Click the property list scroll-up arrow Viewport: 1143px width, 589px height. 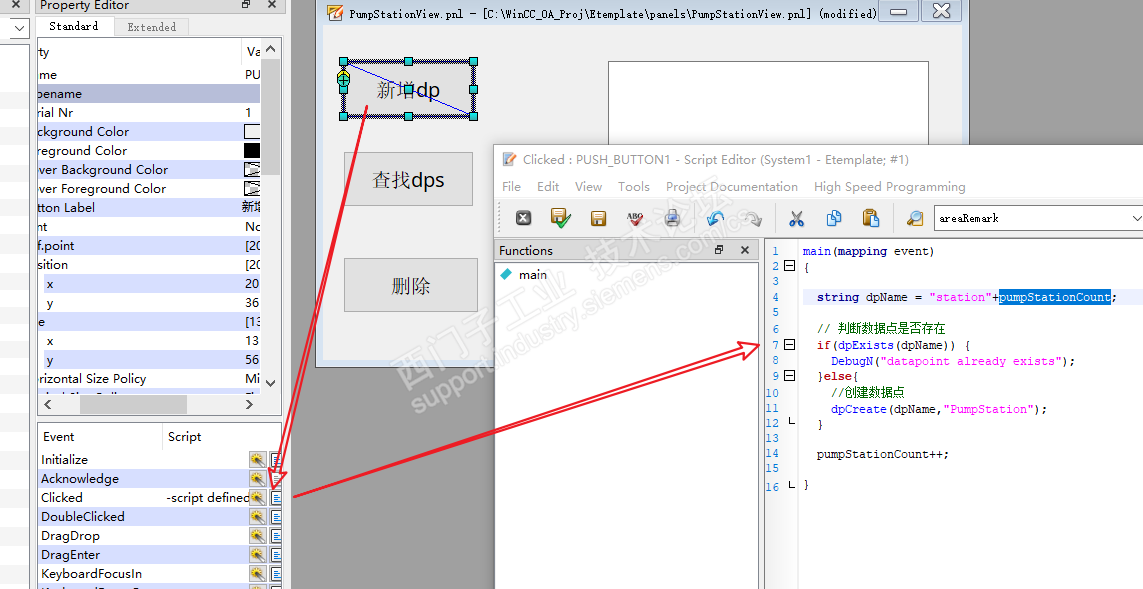point(270,50)
